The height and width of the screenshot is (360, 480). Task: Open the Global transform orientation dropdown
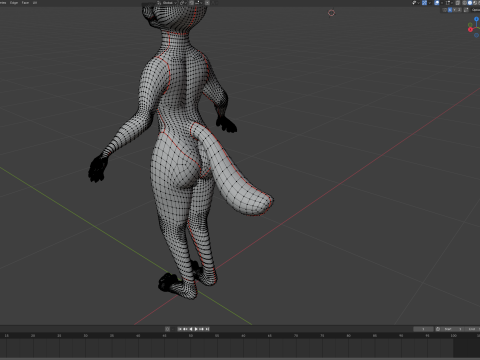[x=167, y=3]
